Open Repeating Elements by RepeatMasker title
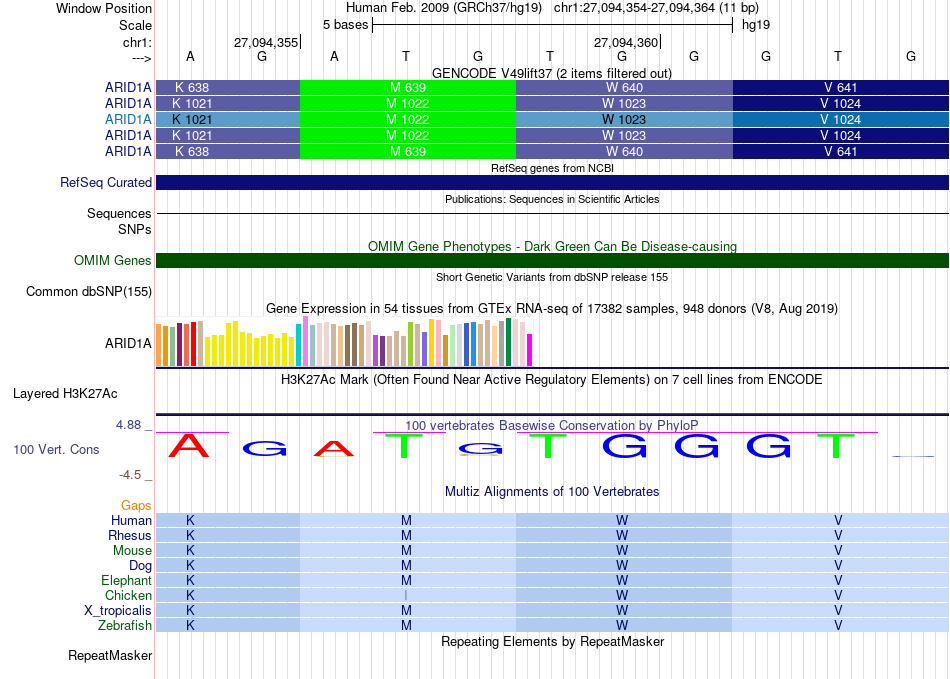The height and width of the screenshot is (679, 950). 552,641
